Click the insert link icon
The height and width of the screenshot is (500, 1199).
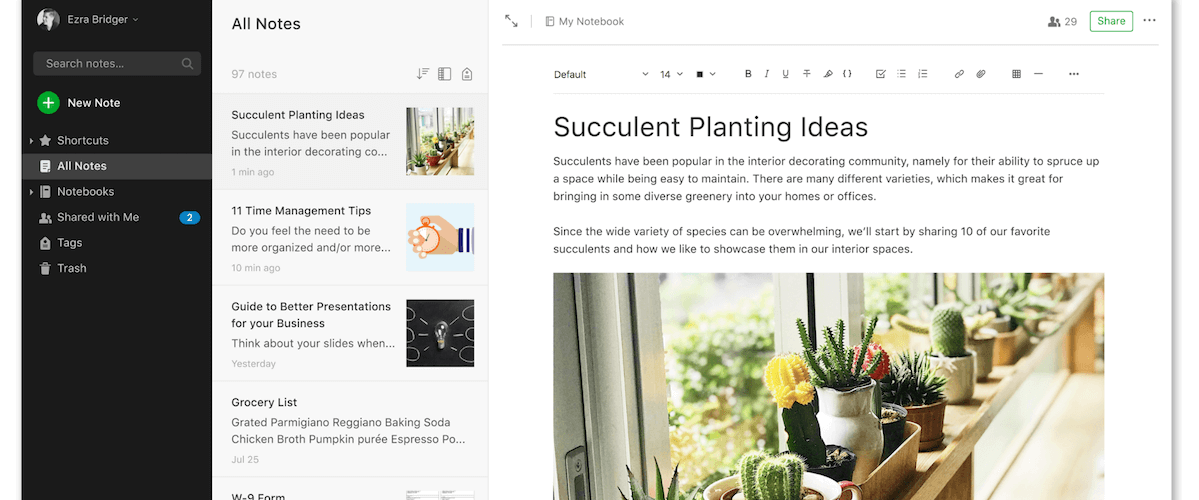click(959, 74)
